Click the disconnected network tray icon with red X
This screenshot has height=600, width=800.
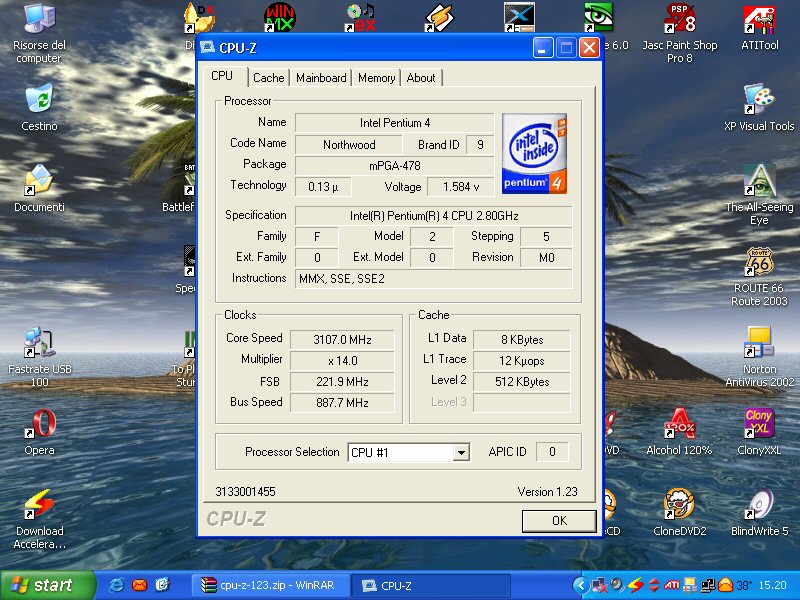pyautogui.click(x=599, y=585)
